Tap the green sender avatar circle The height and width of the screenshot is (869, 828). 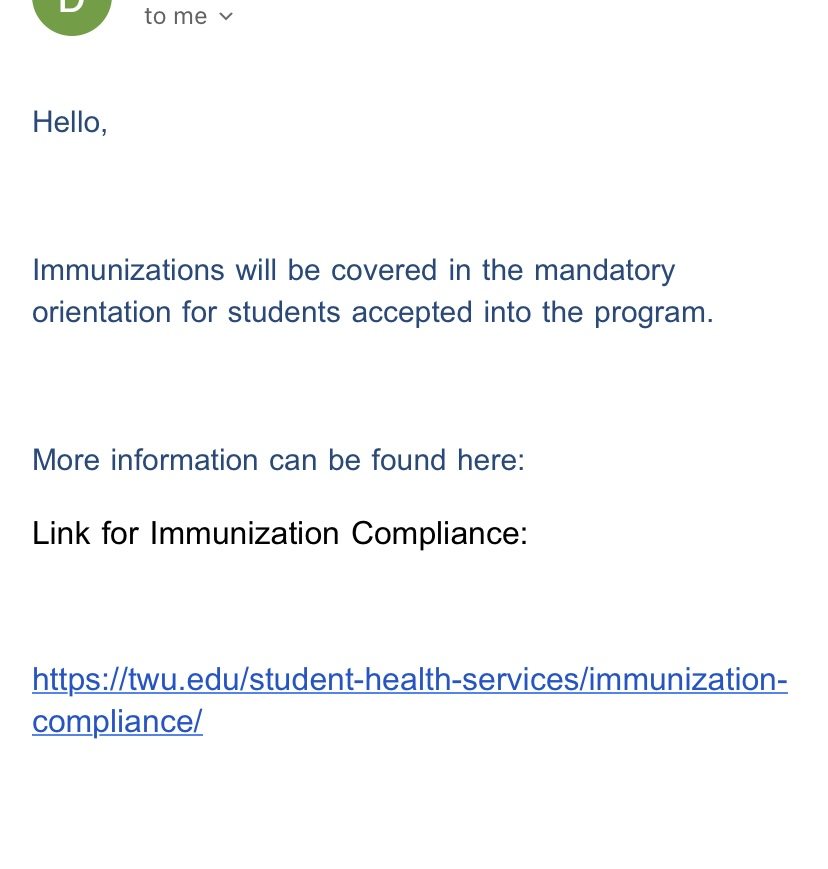[x=72, y=11]
